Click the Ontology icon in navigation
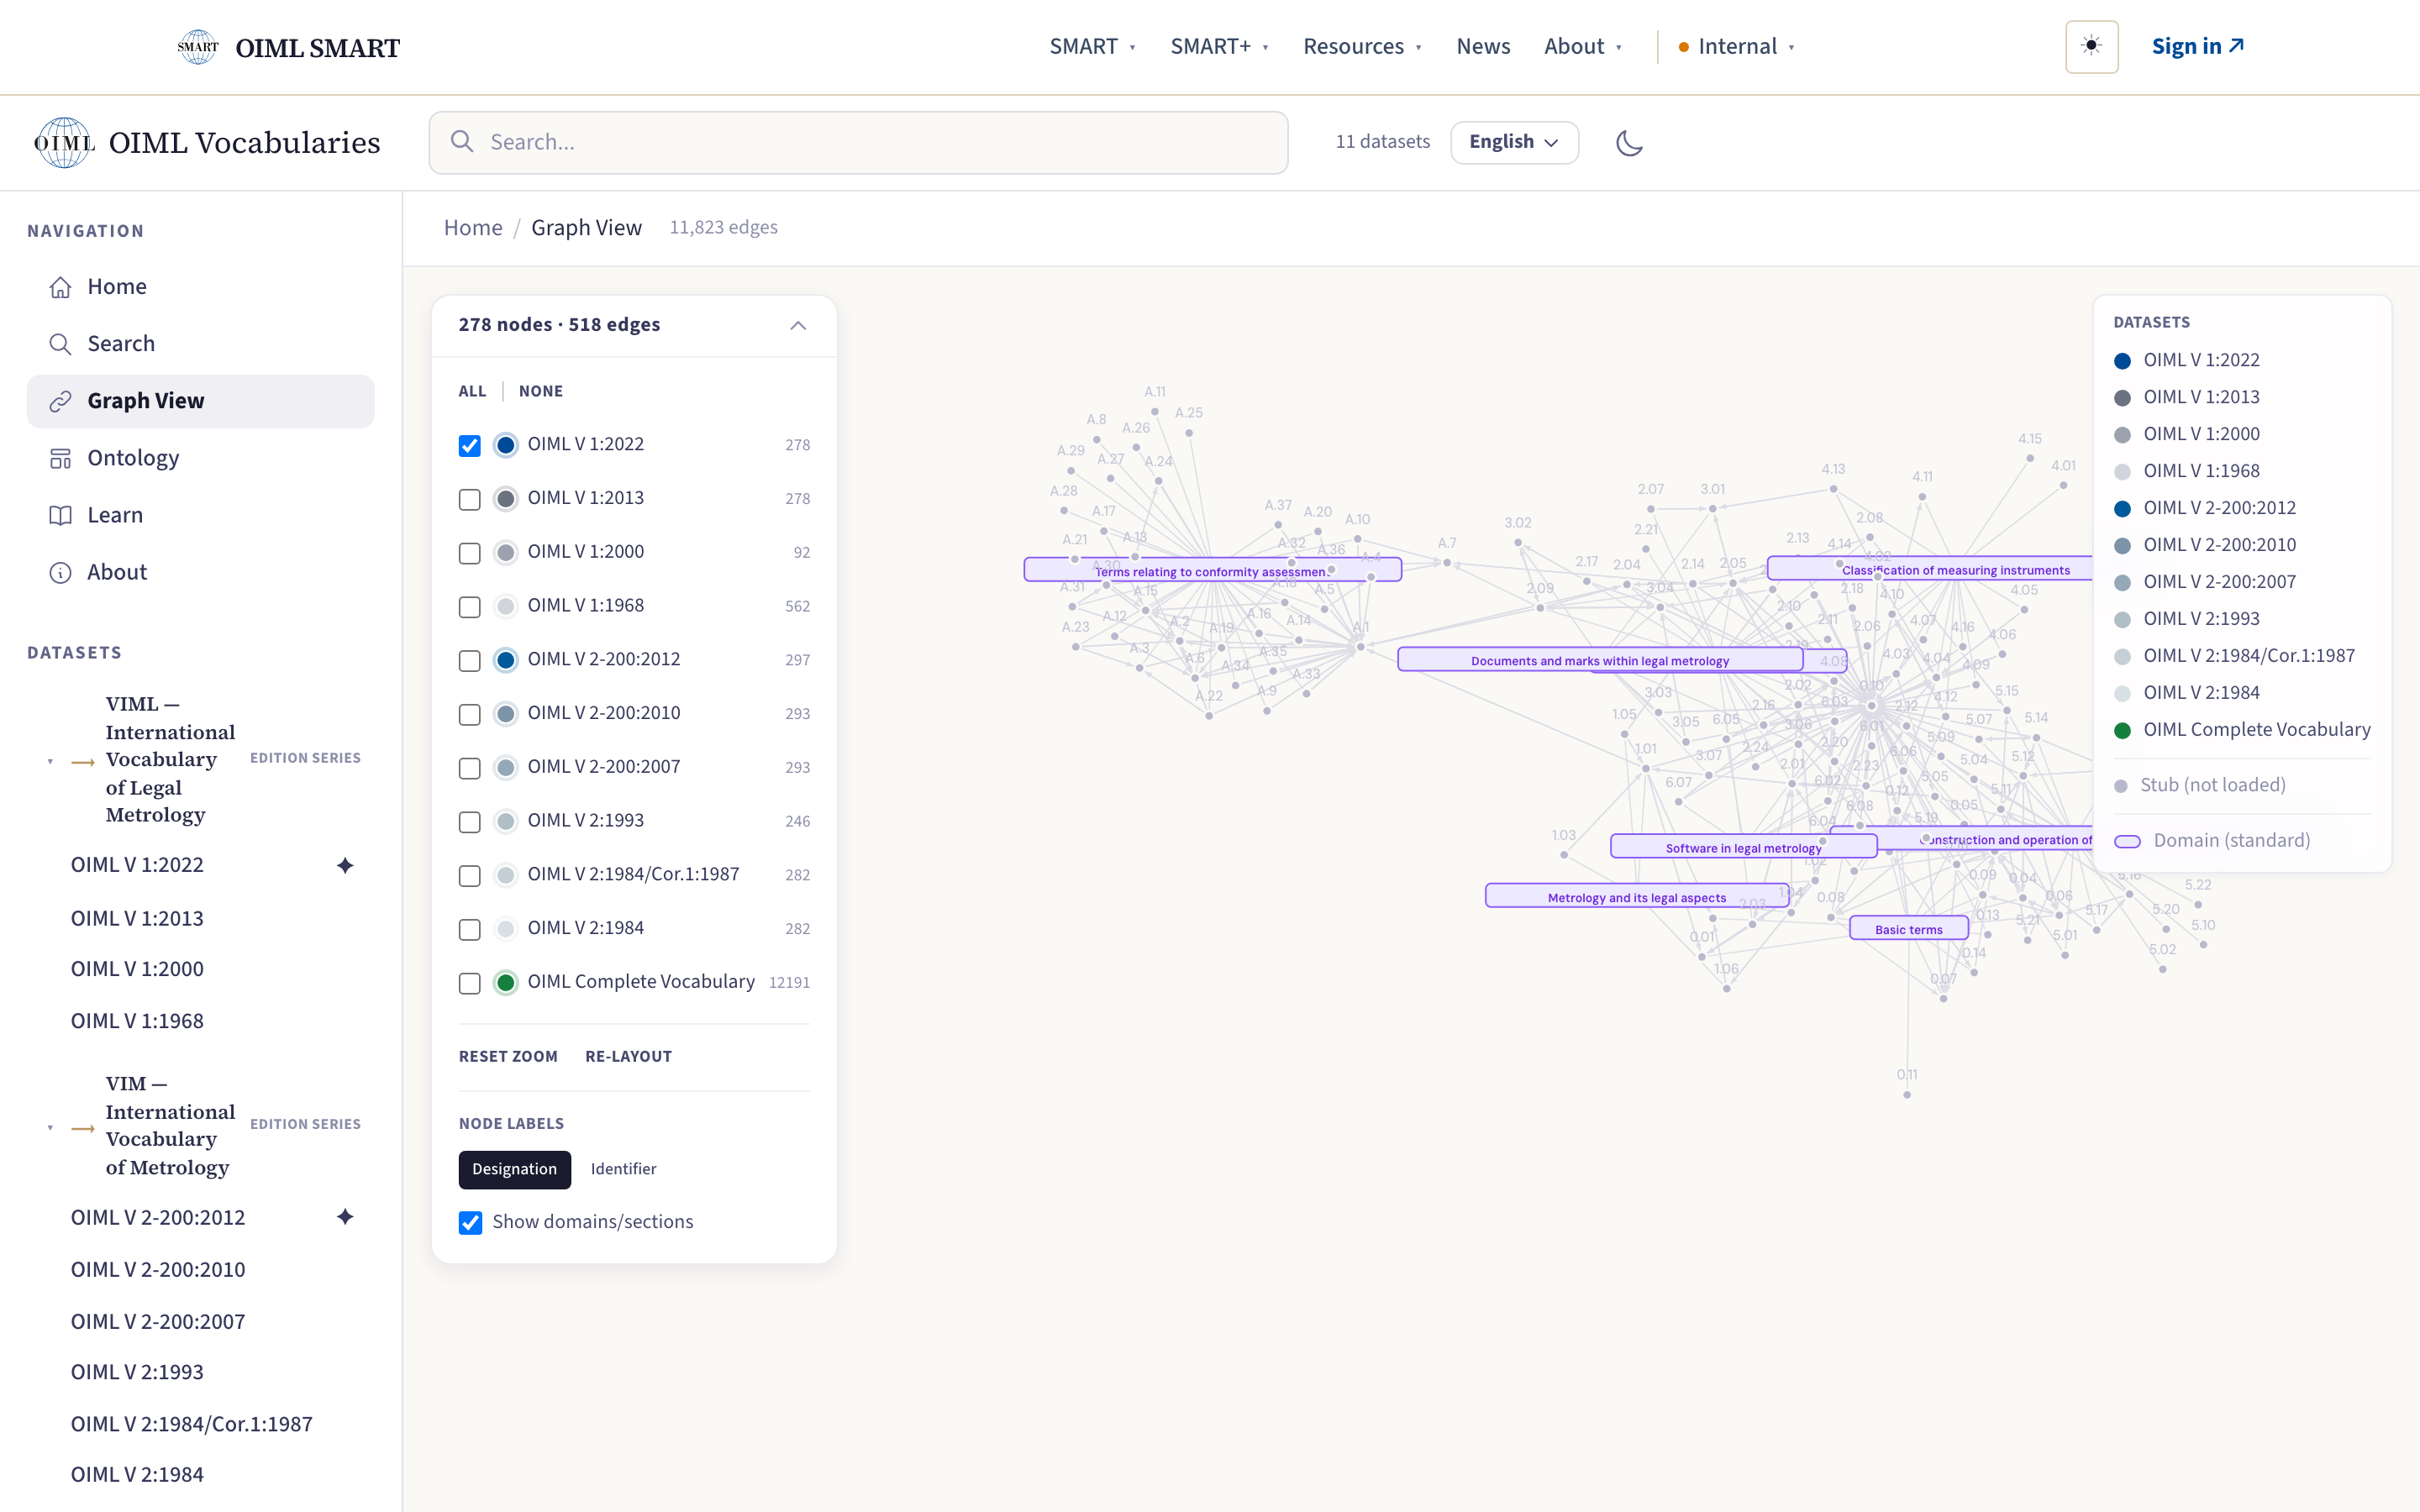Image resolution: width=2420 pixels, height=1512 pixels. [x=60, y=458]
